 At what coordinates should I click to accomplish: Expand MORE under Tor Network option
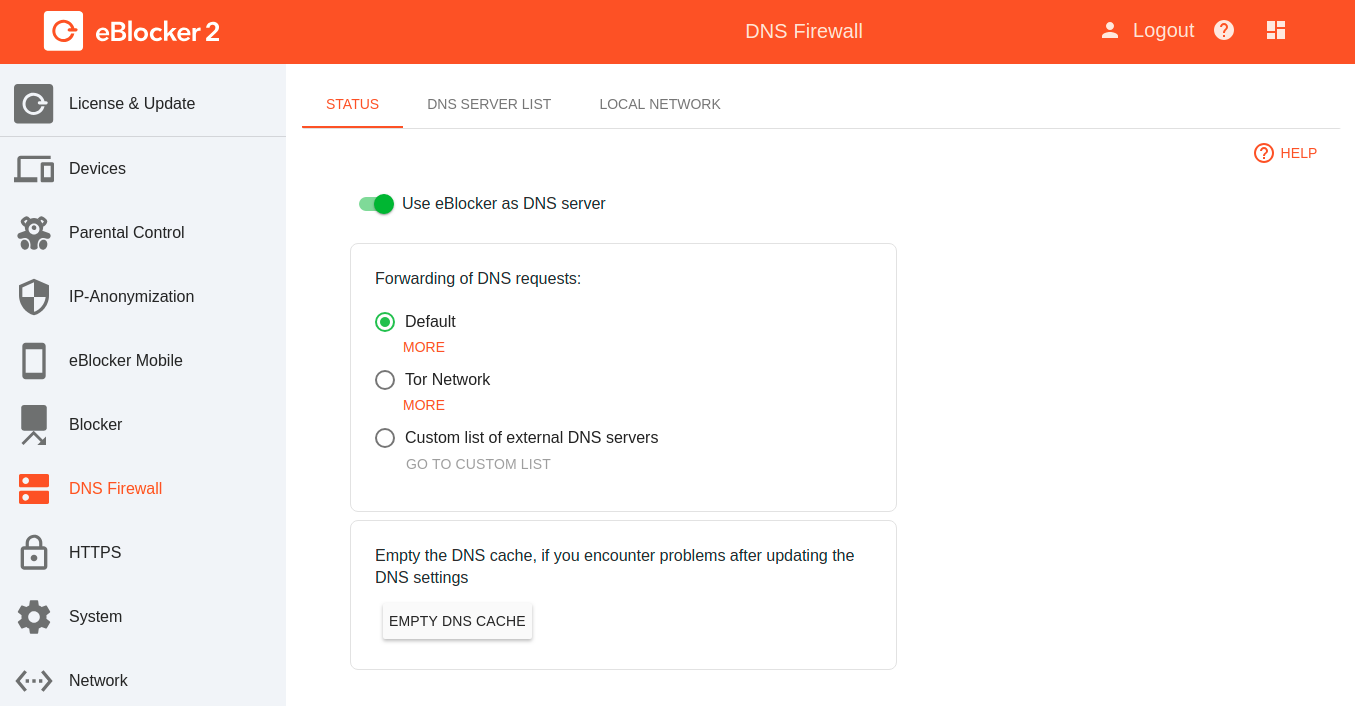[424, 405]
